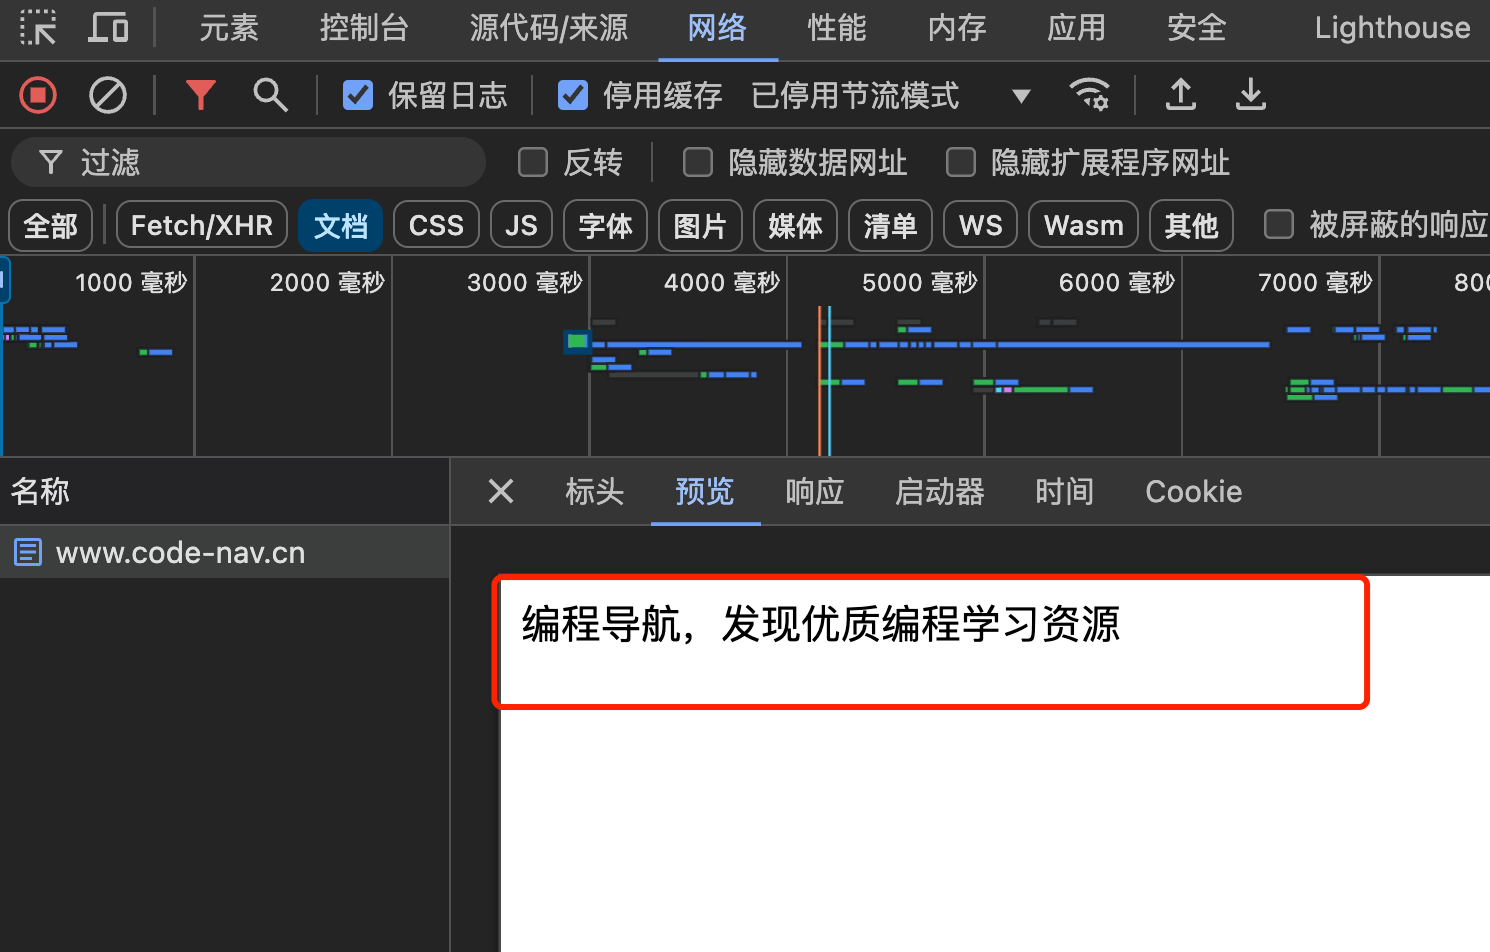Switch to 控制台 panel tab
1490x952 pixels.
click(364, 28)
